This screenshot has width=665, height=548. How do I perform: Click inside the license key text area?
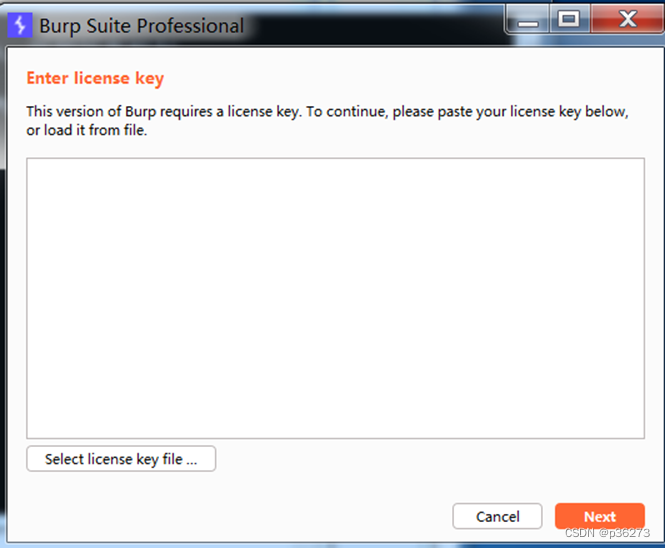click(x=335, y=298)
